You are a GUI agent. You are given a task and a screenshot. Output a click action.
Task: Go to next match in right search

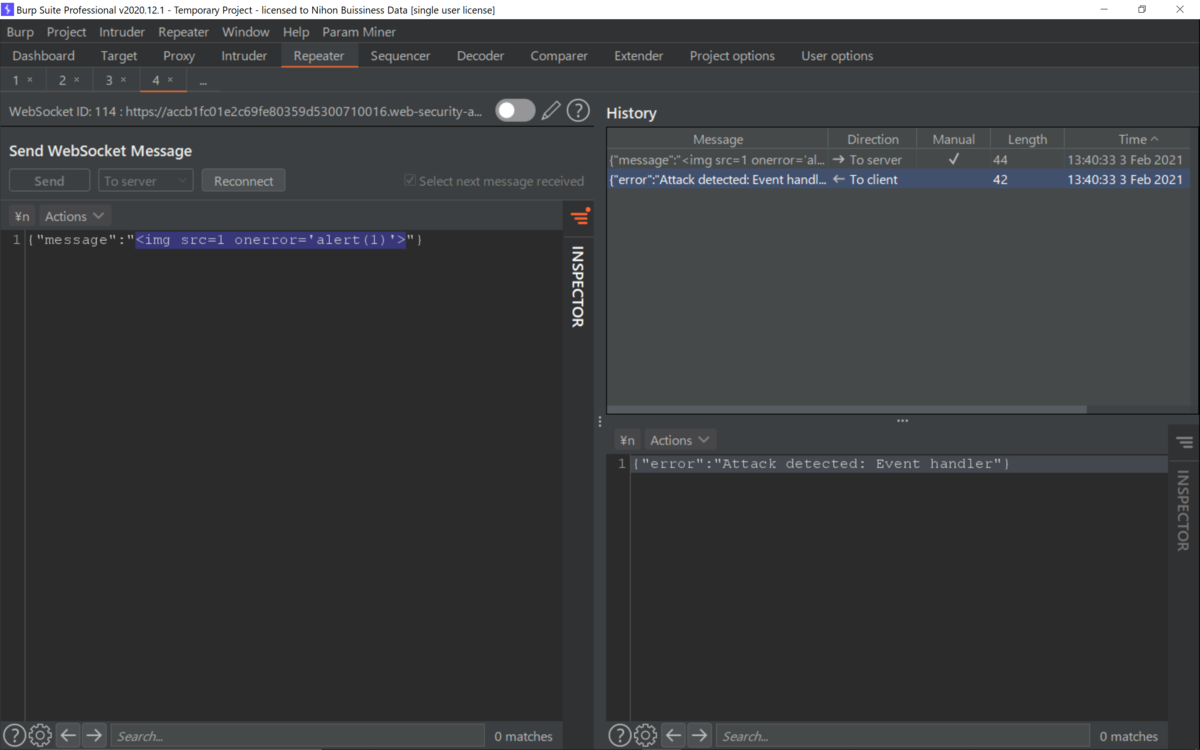(x=700, y=736)
